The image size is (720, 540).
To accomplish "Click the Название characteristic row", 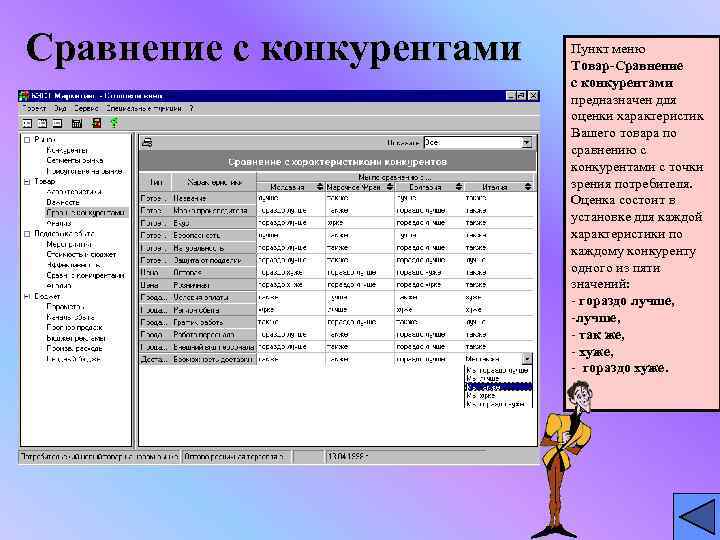I will pyautogui.click(x=214, y=198).
